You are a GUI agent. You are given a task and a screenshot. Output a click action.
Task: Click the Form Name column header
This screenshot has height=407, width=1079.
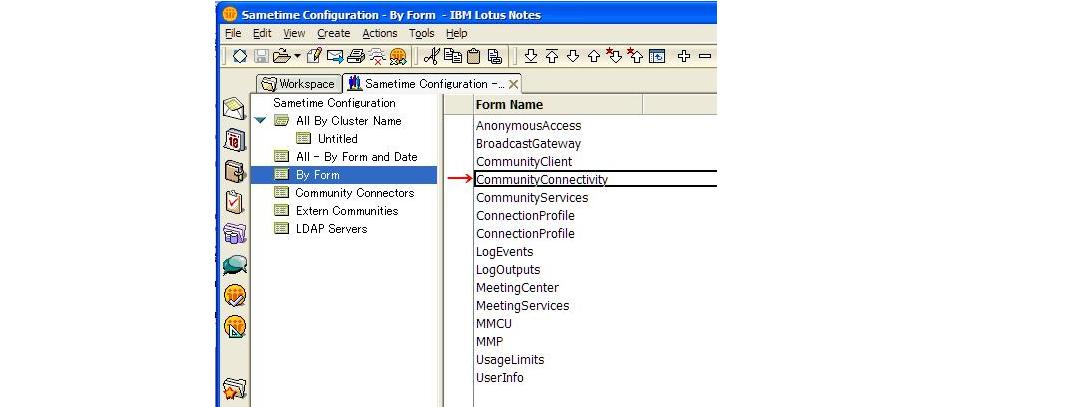(558, 105)
